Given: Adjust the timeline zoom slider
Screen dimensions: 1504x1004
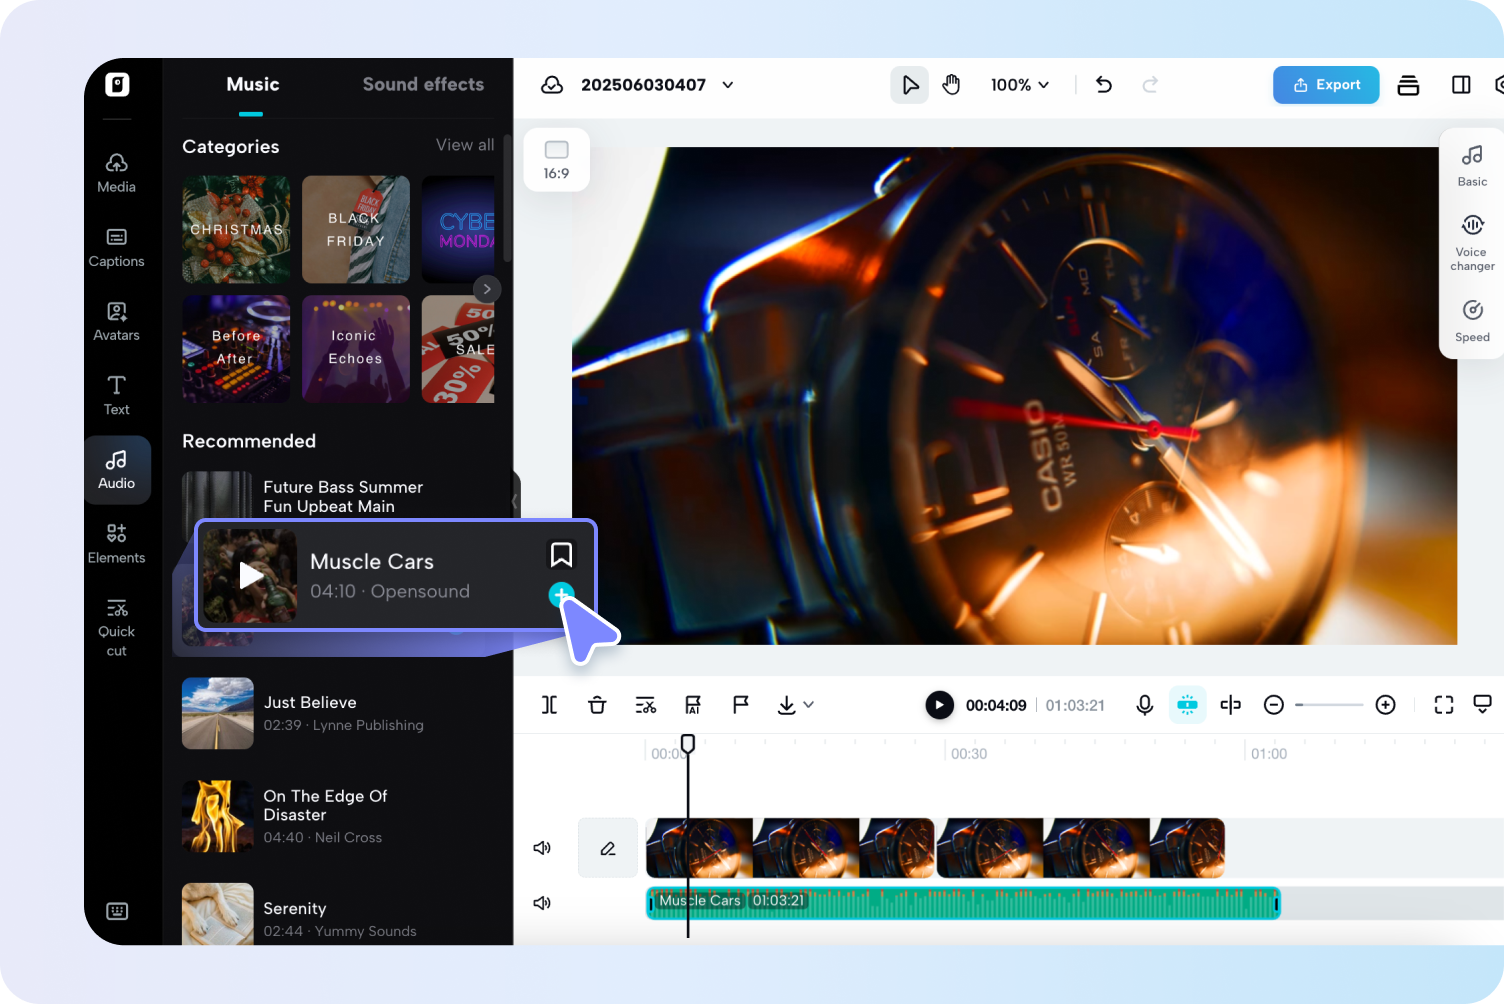Looking at the screenshot, I should 1329,705.
